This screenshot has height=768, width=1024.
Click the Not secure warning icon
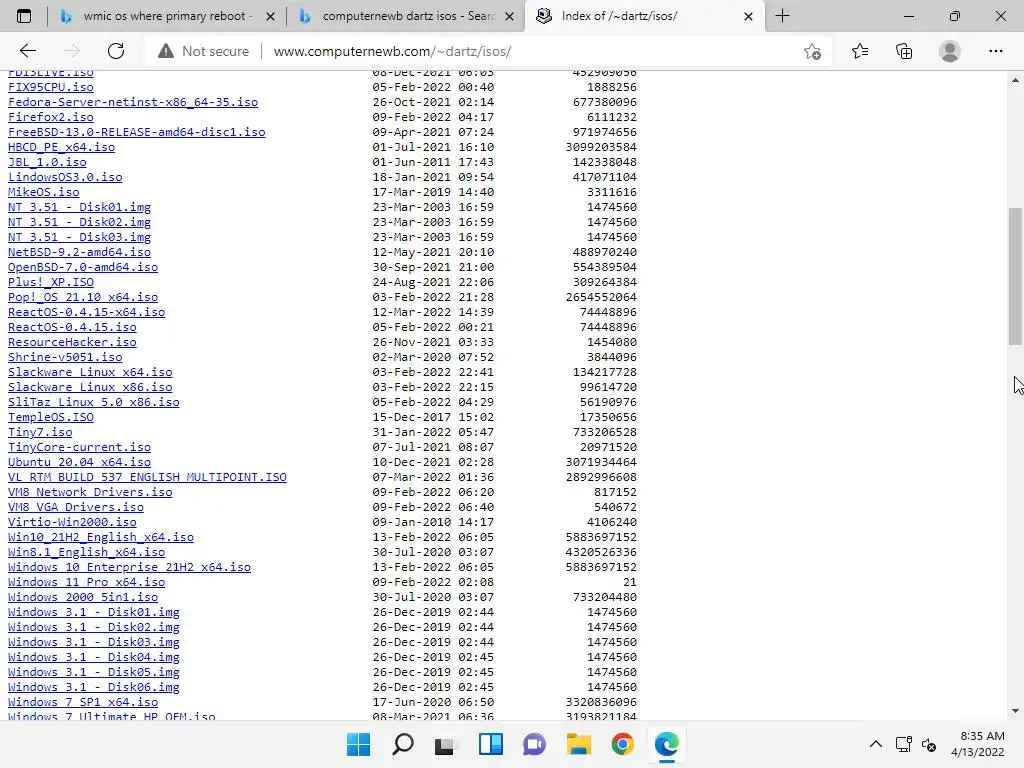coord(166,51)
